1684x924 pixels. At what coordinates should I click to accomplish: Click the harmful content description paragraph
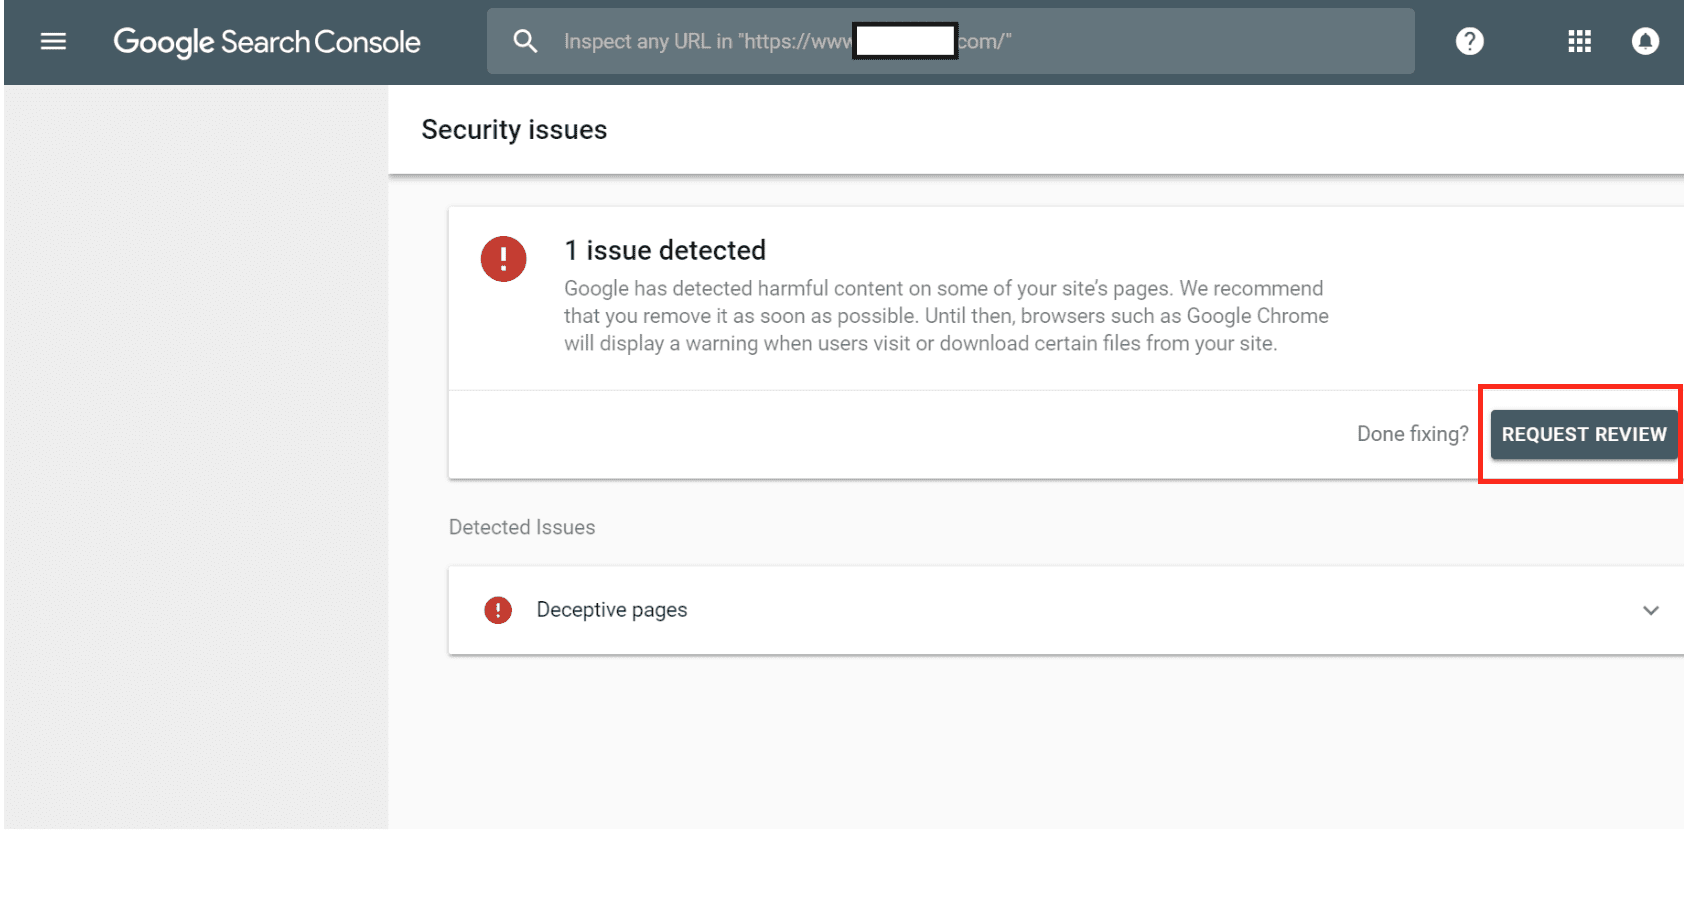pyautogui.click(x=945, y=316)
